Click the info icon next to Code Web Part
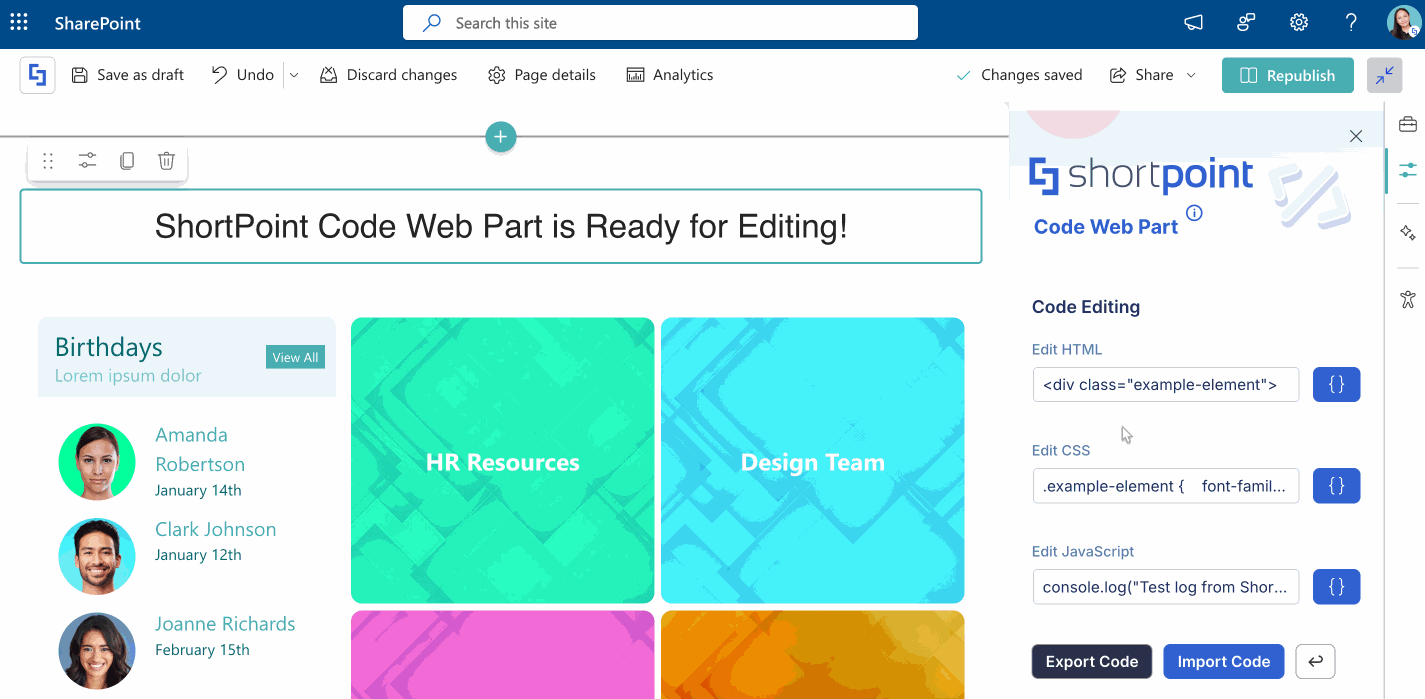1425x699 pixels. pyautogui.click(x=1194, y=213)
